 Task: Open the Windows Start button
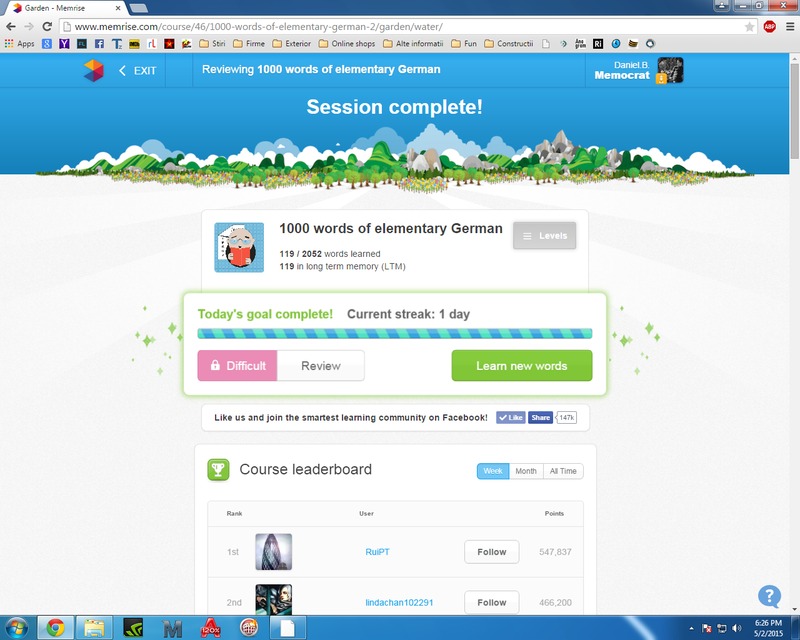[16, 628]
